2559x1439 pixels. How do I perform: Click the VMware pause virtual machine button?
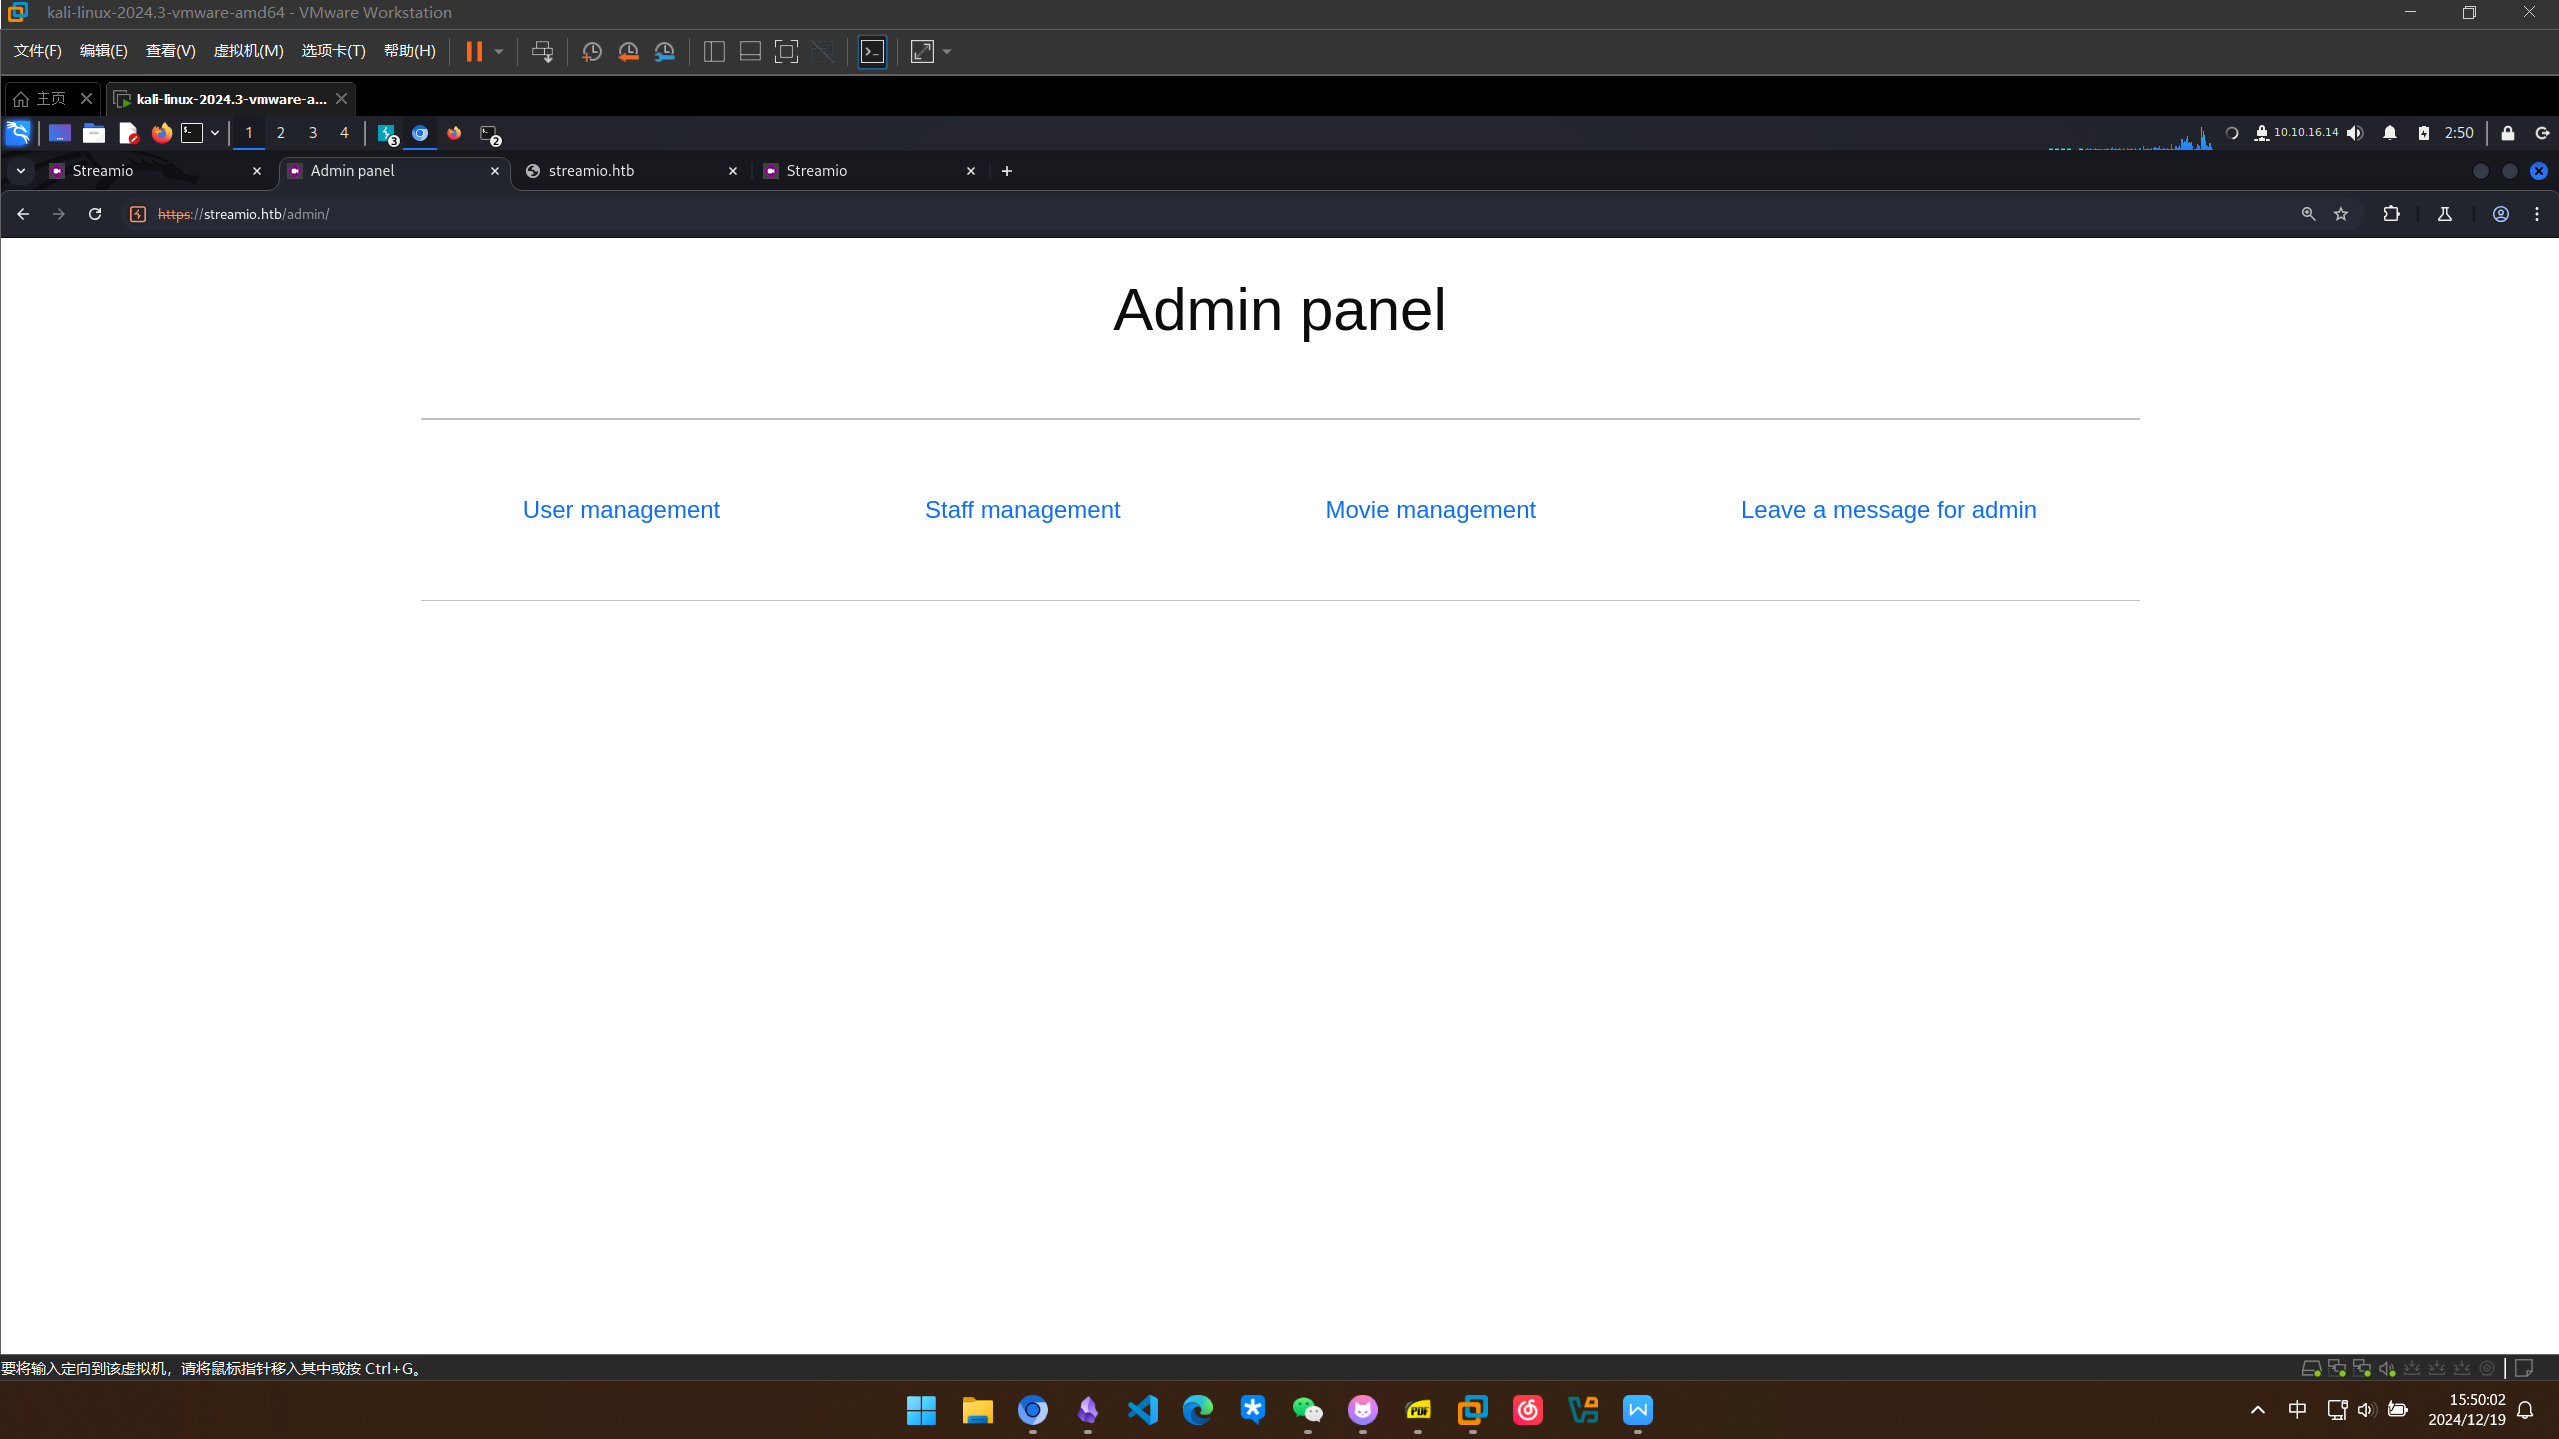point(474,52)
